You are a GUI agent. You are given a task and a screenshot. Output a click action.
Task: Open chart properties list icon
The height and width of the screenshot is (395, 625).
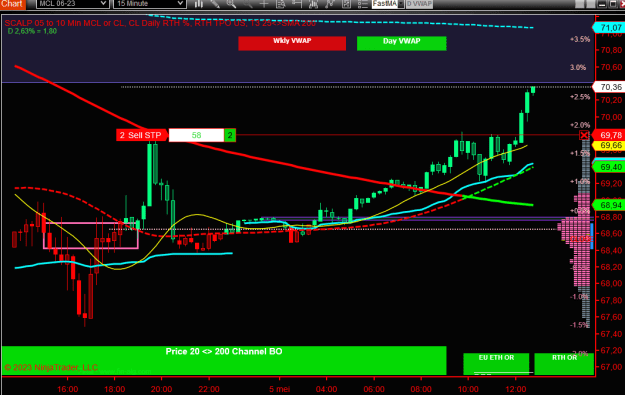pyautogui.click(x=362, y=4)
